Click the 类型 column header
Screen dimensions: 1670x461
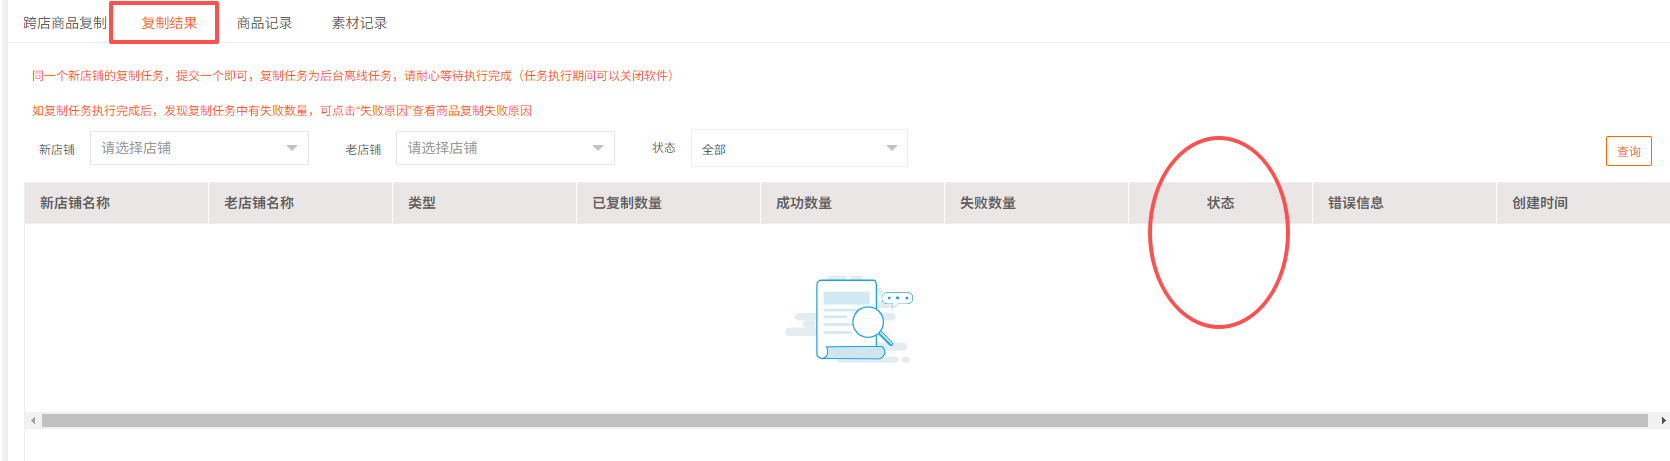click(x=422, y=203)
